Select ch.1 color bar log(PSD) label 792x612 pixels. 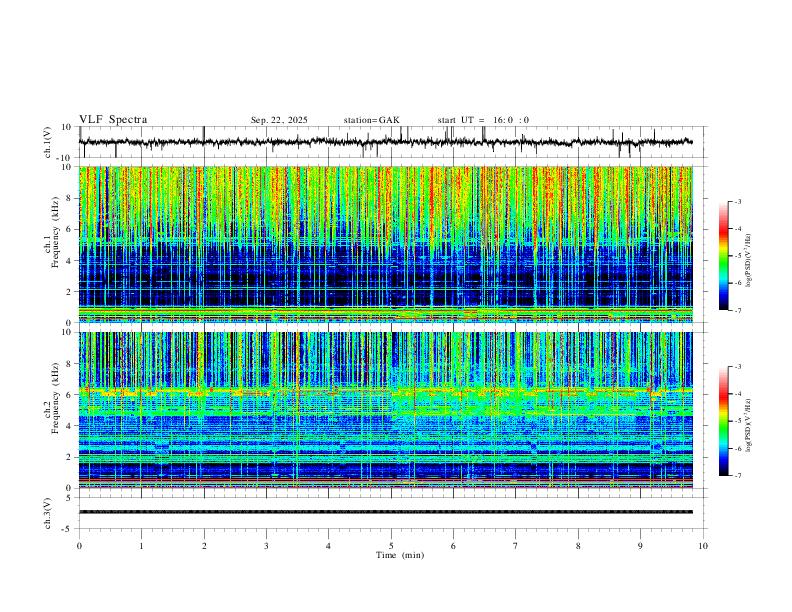coord(748,261)
